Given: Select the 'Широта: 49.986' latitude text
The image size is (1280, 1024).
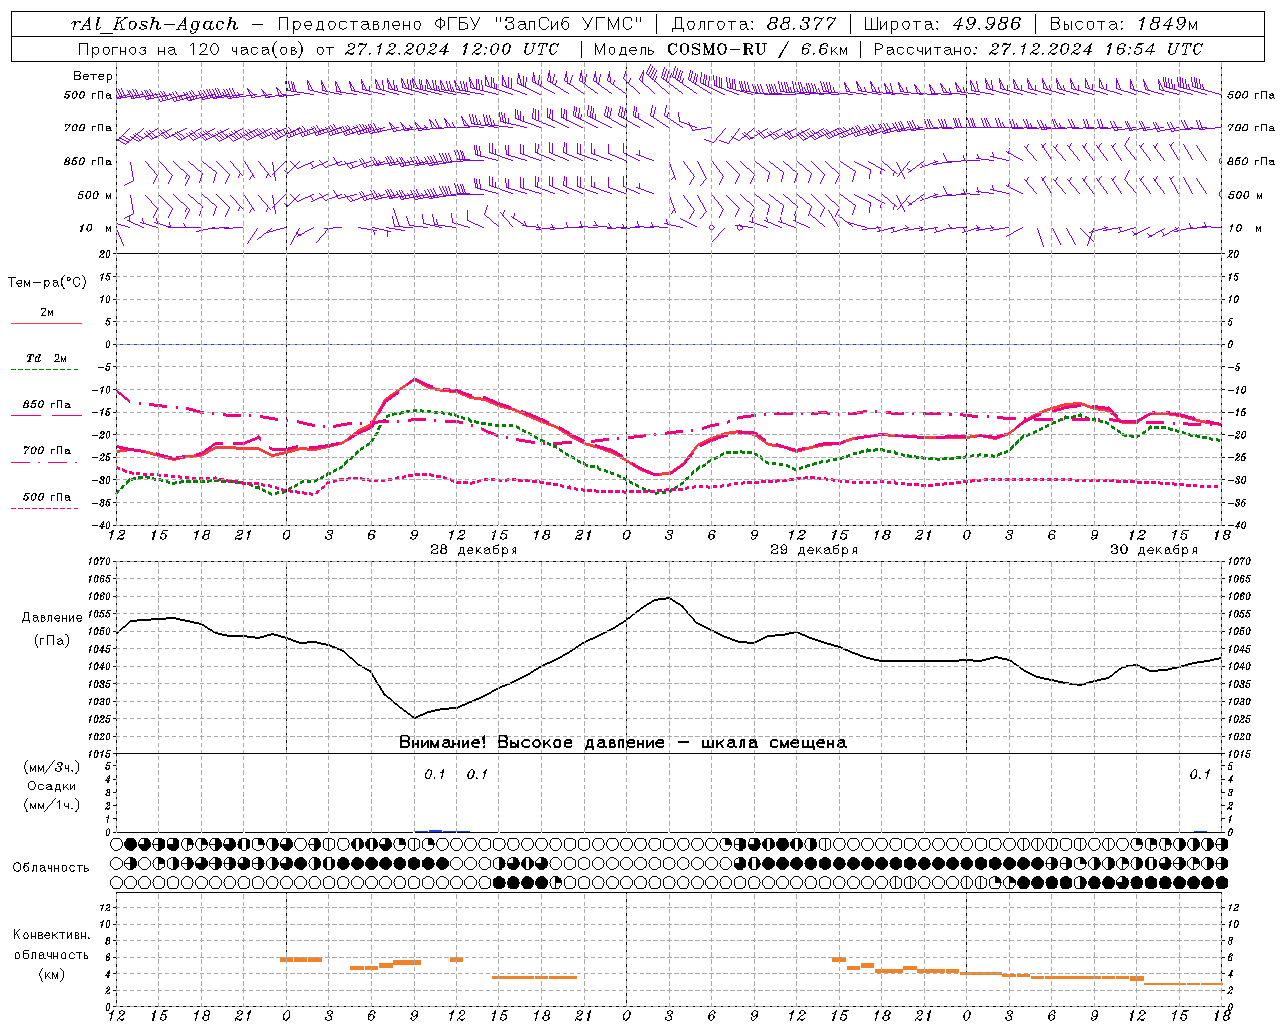Looking at the screenshot, I should pos(942,24).
